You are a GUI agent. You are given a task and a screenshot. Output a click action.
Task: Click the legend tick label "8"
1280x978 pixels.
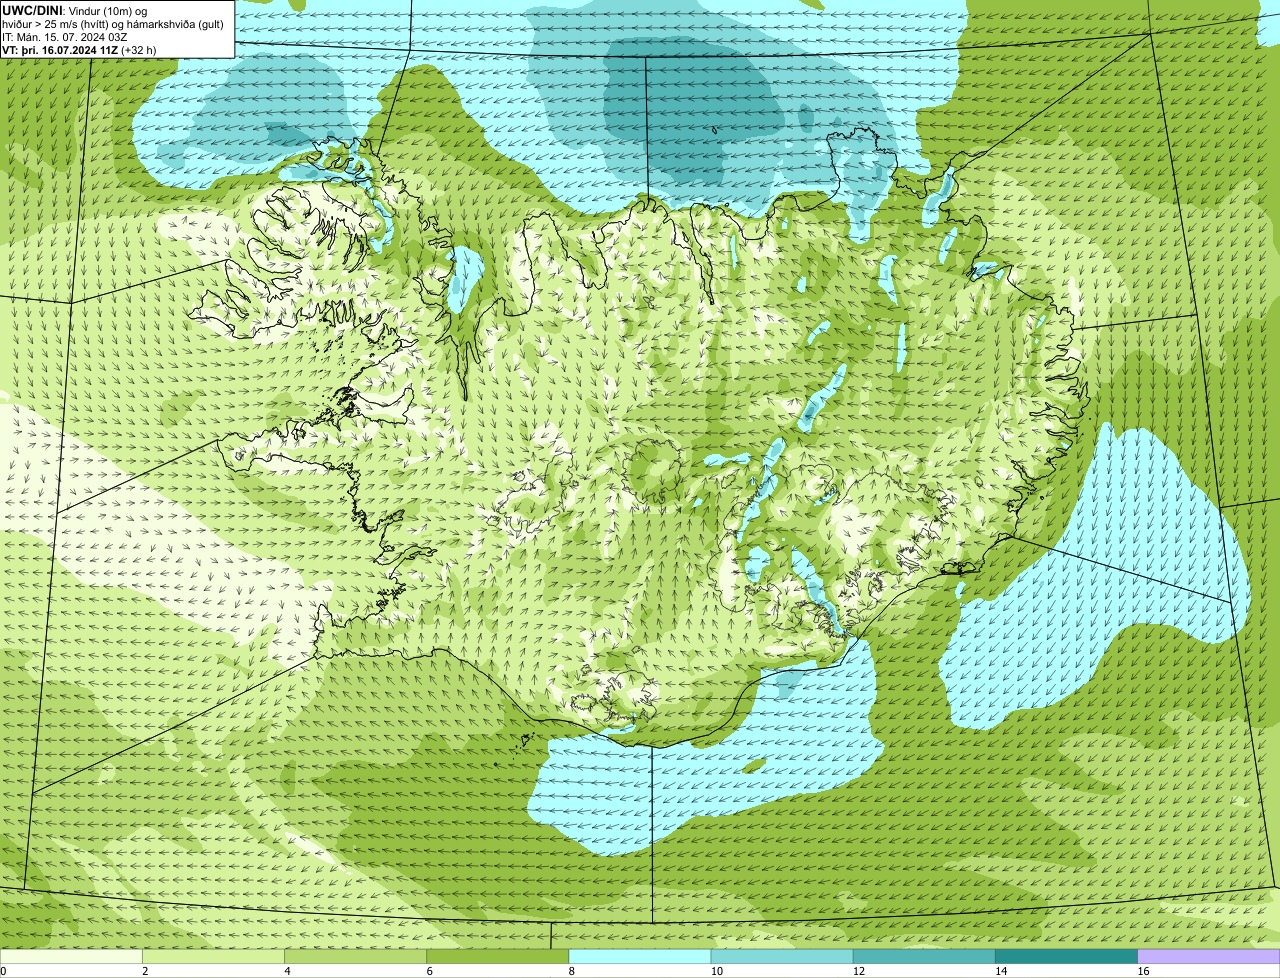(572, 971)
